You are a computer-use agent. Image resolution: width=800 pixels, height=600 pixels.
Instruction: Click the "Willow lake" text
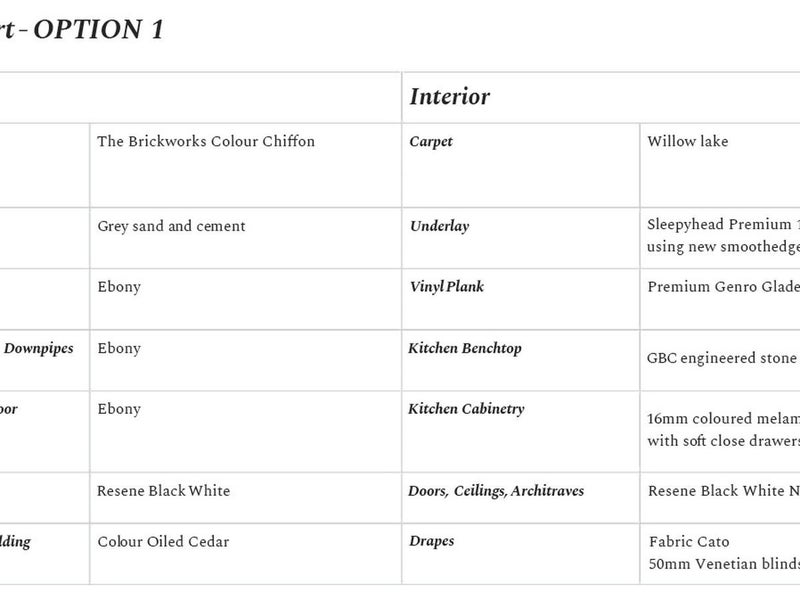[x=688, y=142]
